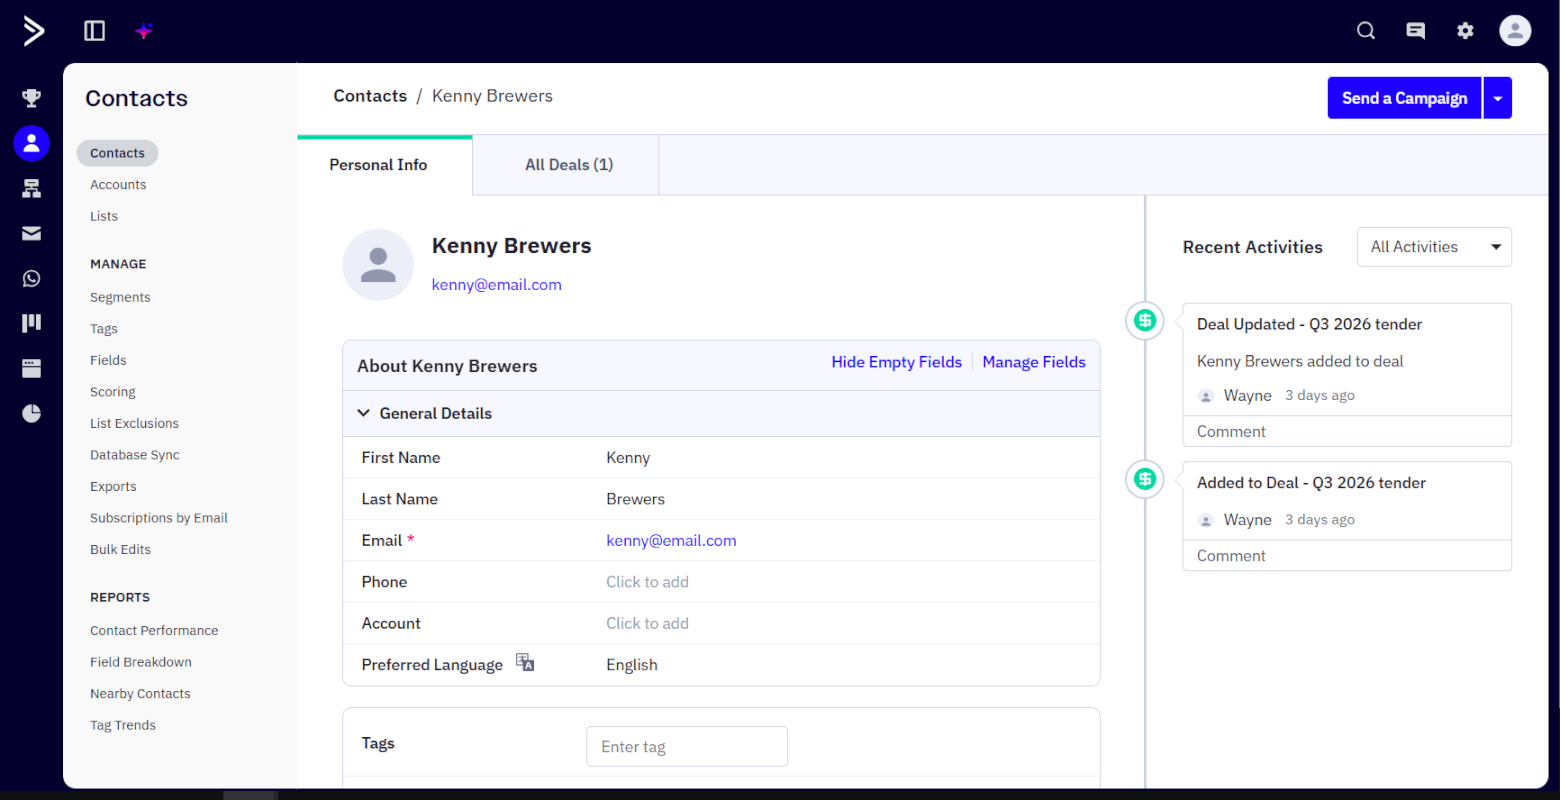Screen dimensions: 1560x800
Task: Click the WhatsApp conversations icon
Action: point(32,278)
